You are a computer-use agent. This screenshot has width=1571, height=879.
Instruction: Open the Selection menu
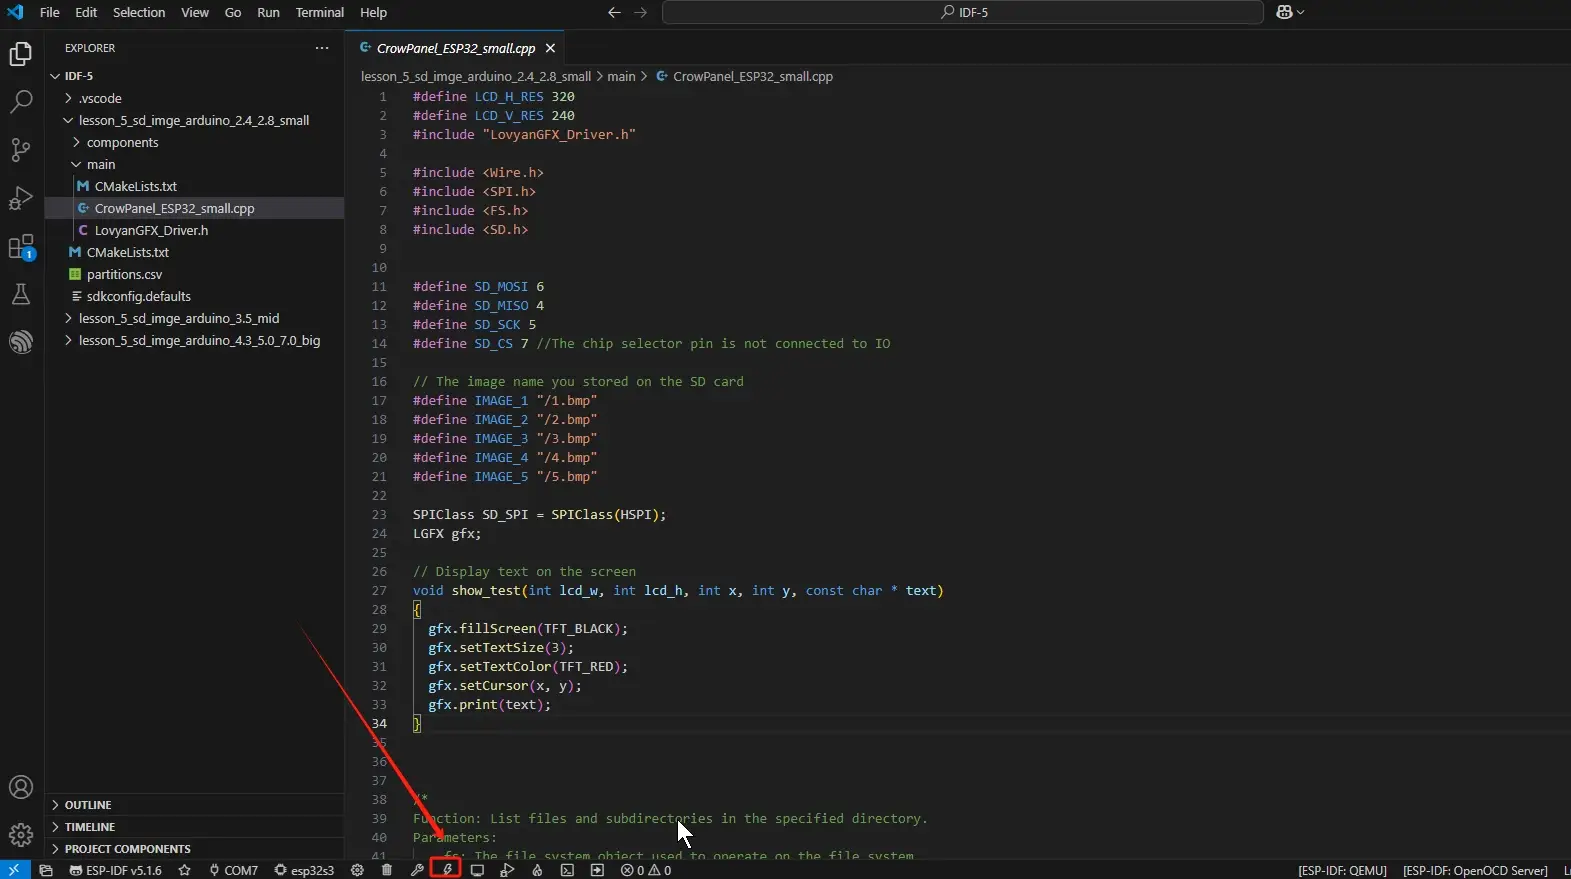tap(139, 12)
